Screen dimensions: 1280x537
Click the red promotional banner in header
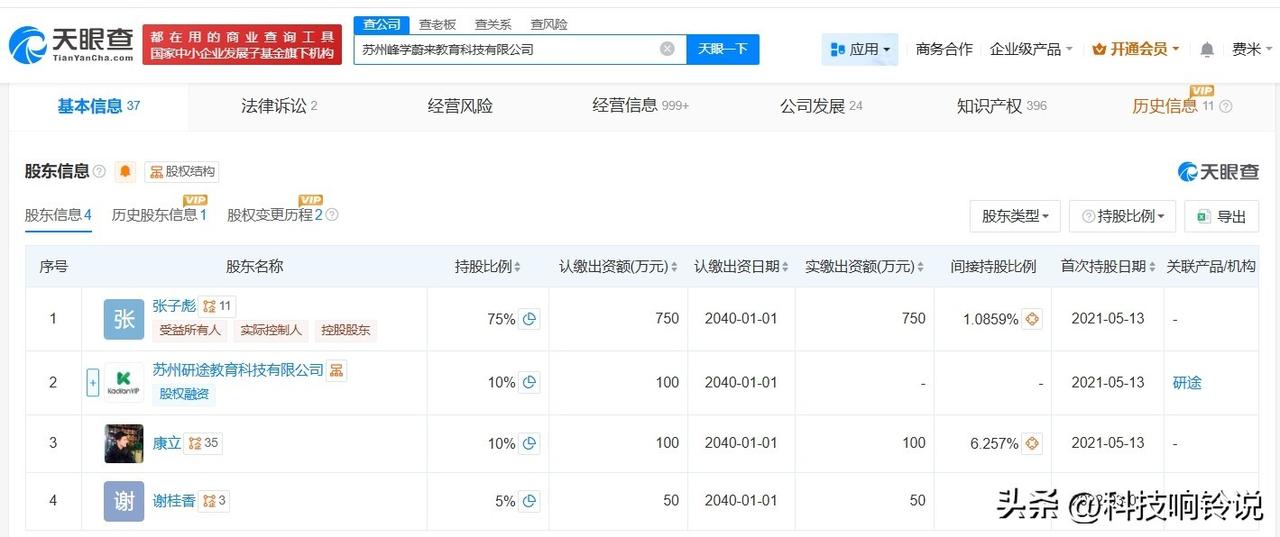point(242,45)
